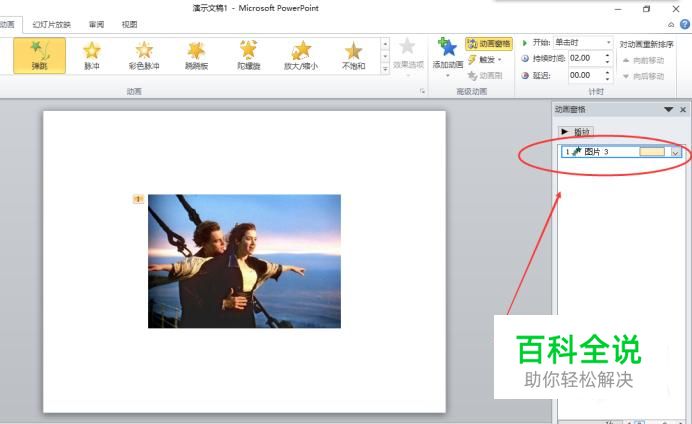Viewport: 692px width, 424px height.
Task: Select the Titanic picture on the slide
Action: click(244, 261)
